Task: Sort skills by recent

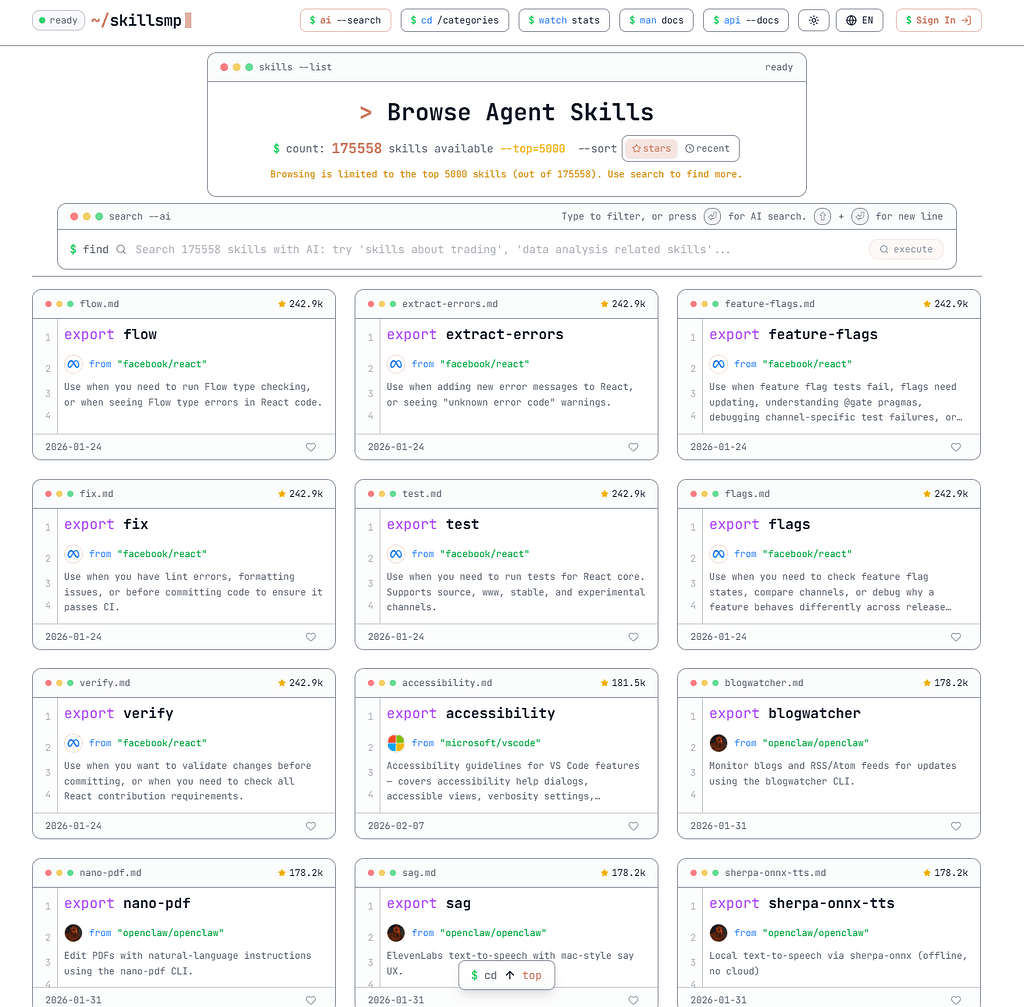Action: [x=707, y=148]
